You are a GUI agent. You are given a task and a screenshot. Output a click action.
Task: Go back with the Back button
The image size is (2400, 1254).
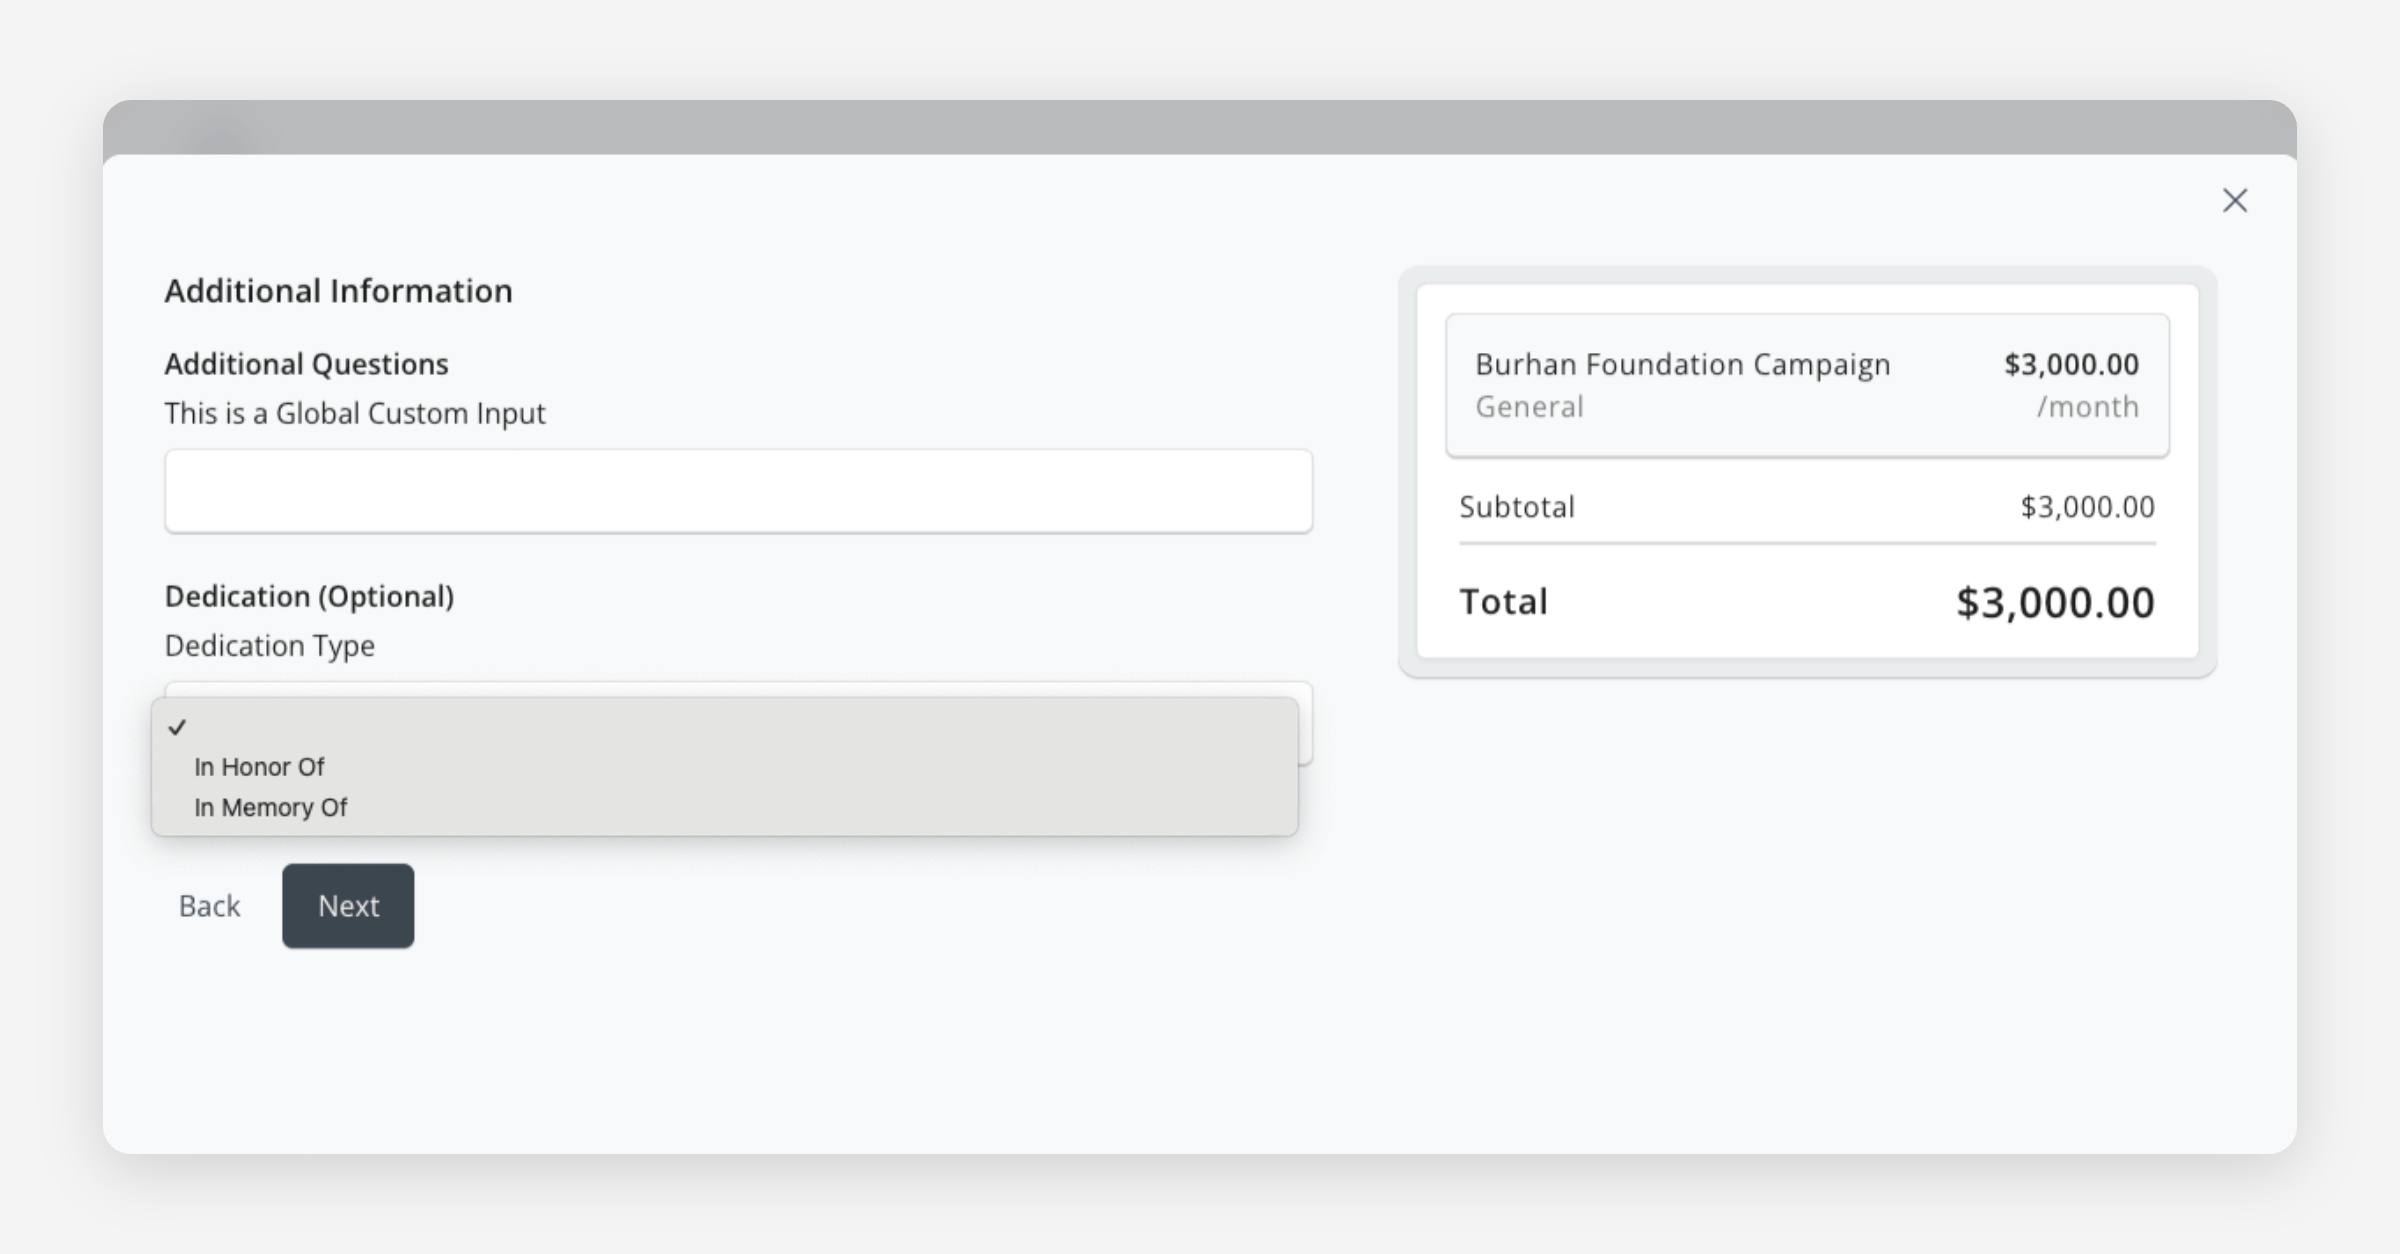(x=209, y=906)
